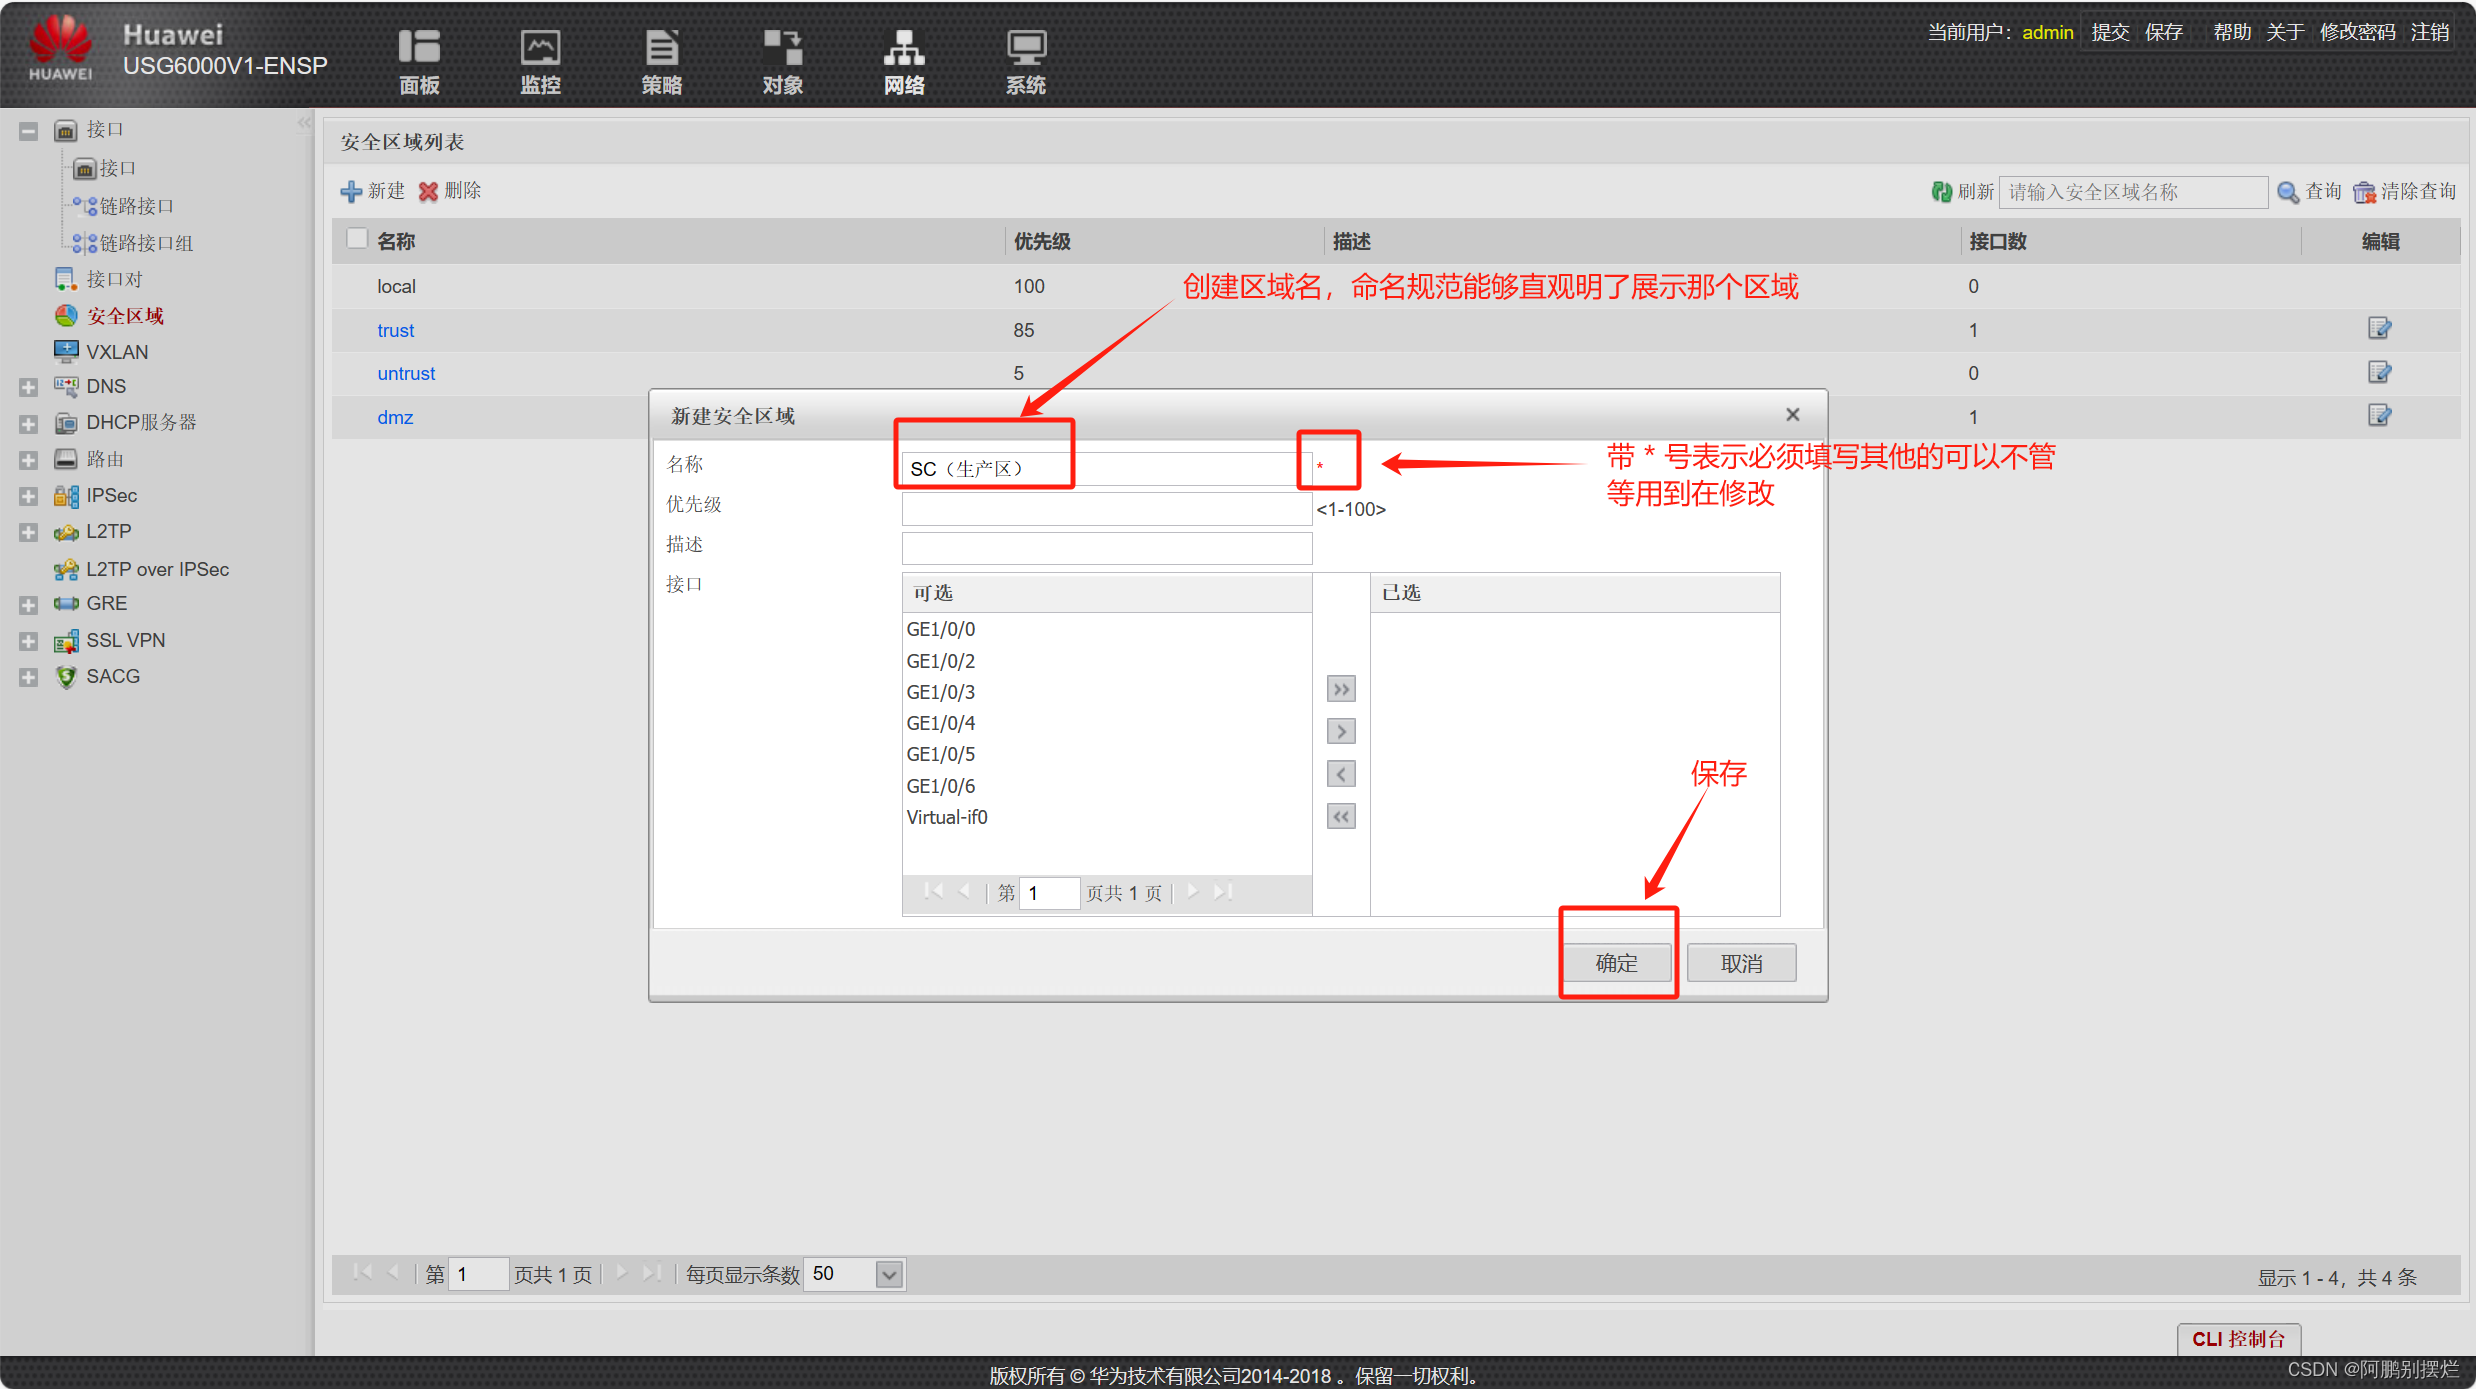Screen dimensions: 2476x1389
Task: Click the 刷新 refresh icon
Action: 1941,191
